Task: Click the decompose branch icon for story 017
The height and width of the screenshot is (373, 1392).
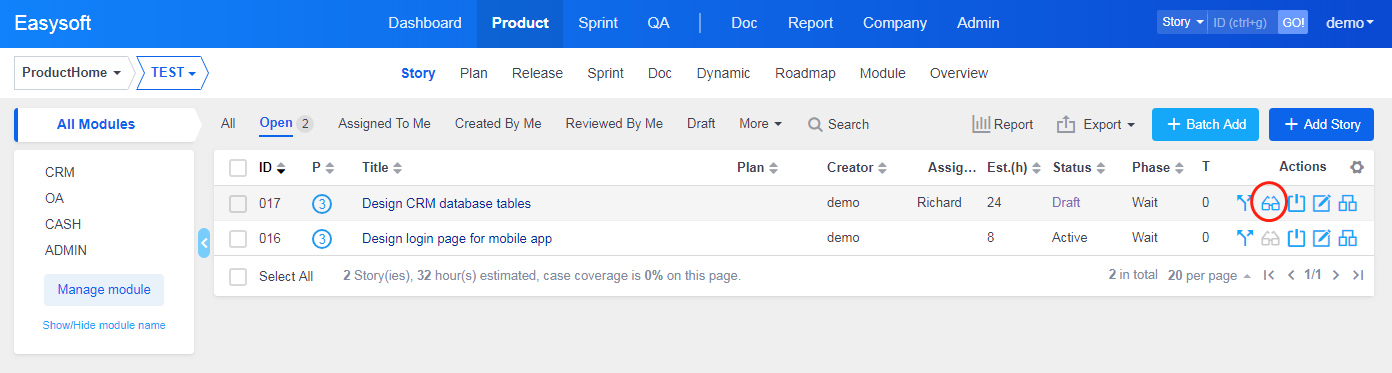Action: [1245, 204]
